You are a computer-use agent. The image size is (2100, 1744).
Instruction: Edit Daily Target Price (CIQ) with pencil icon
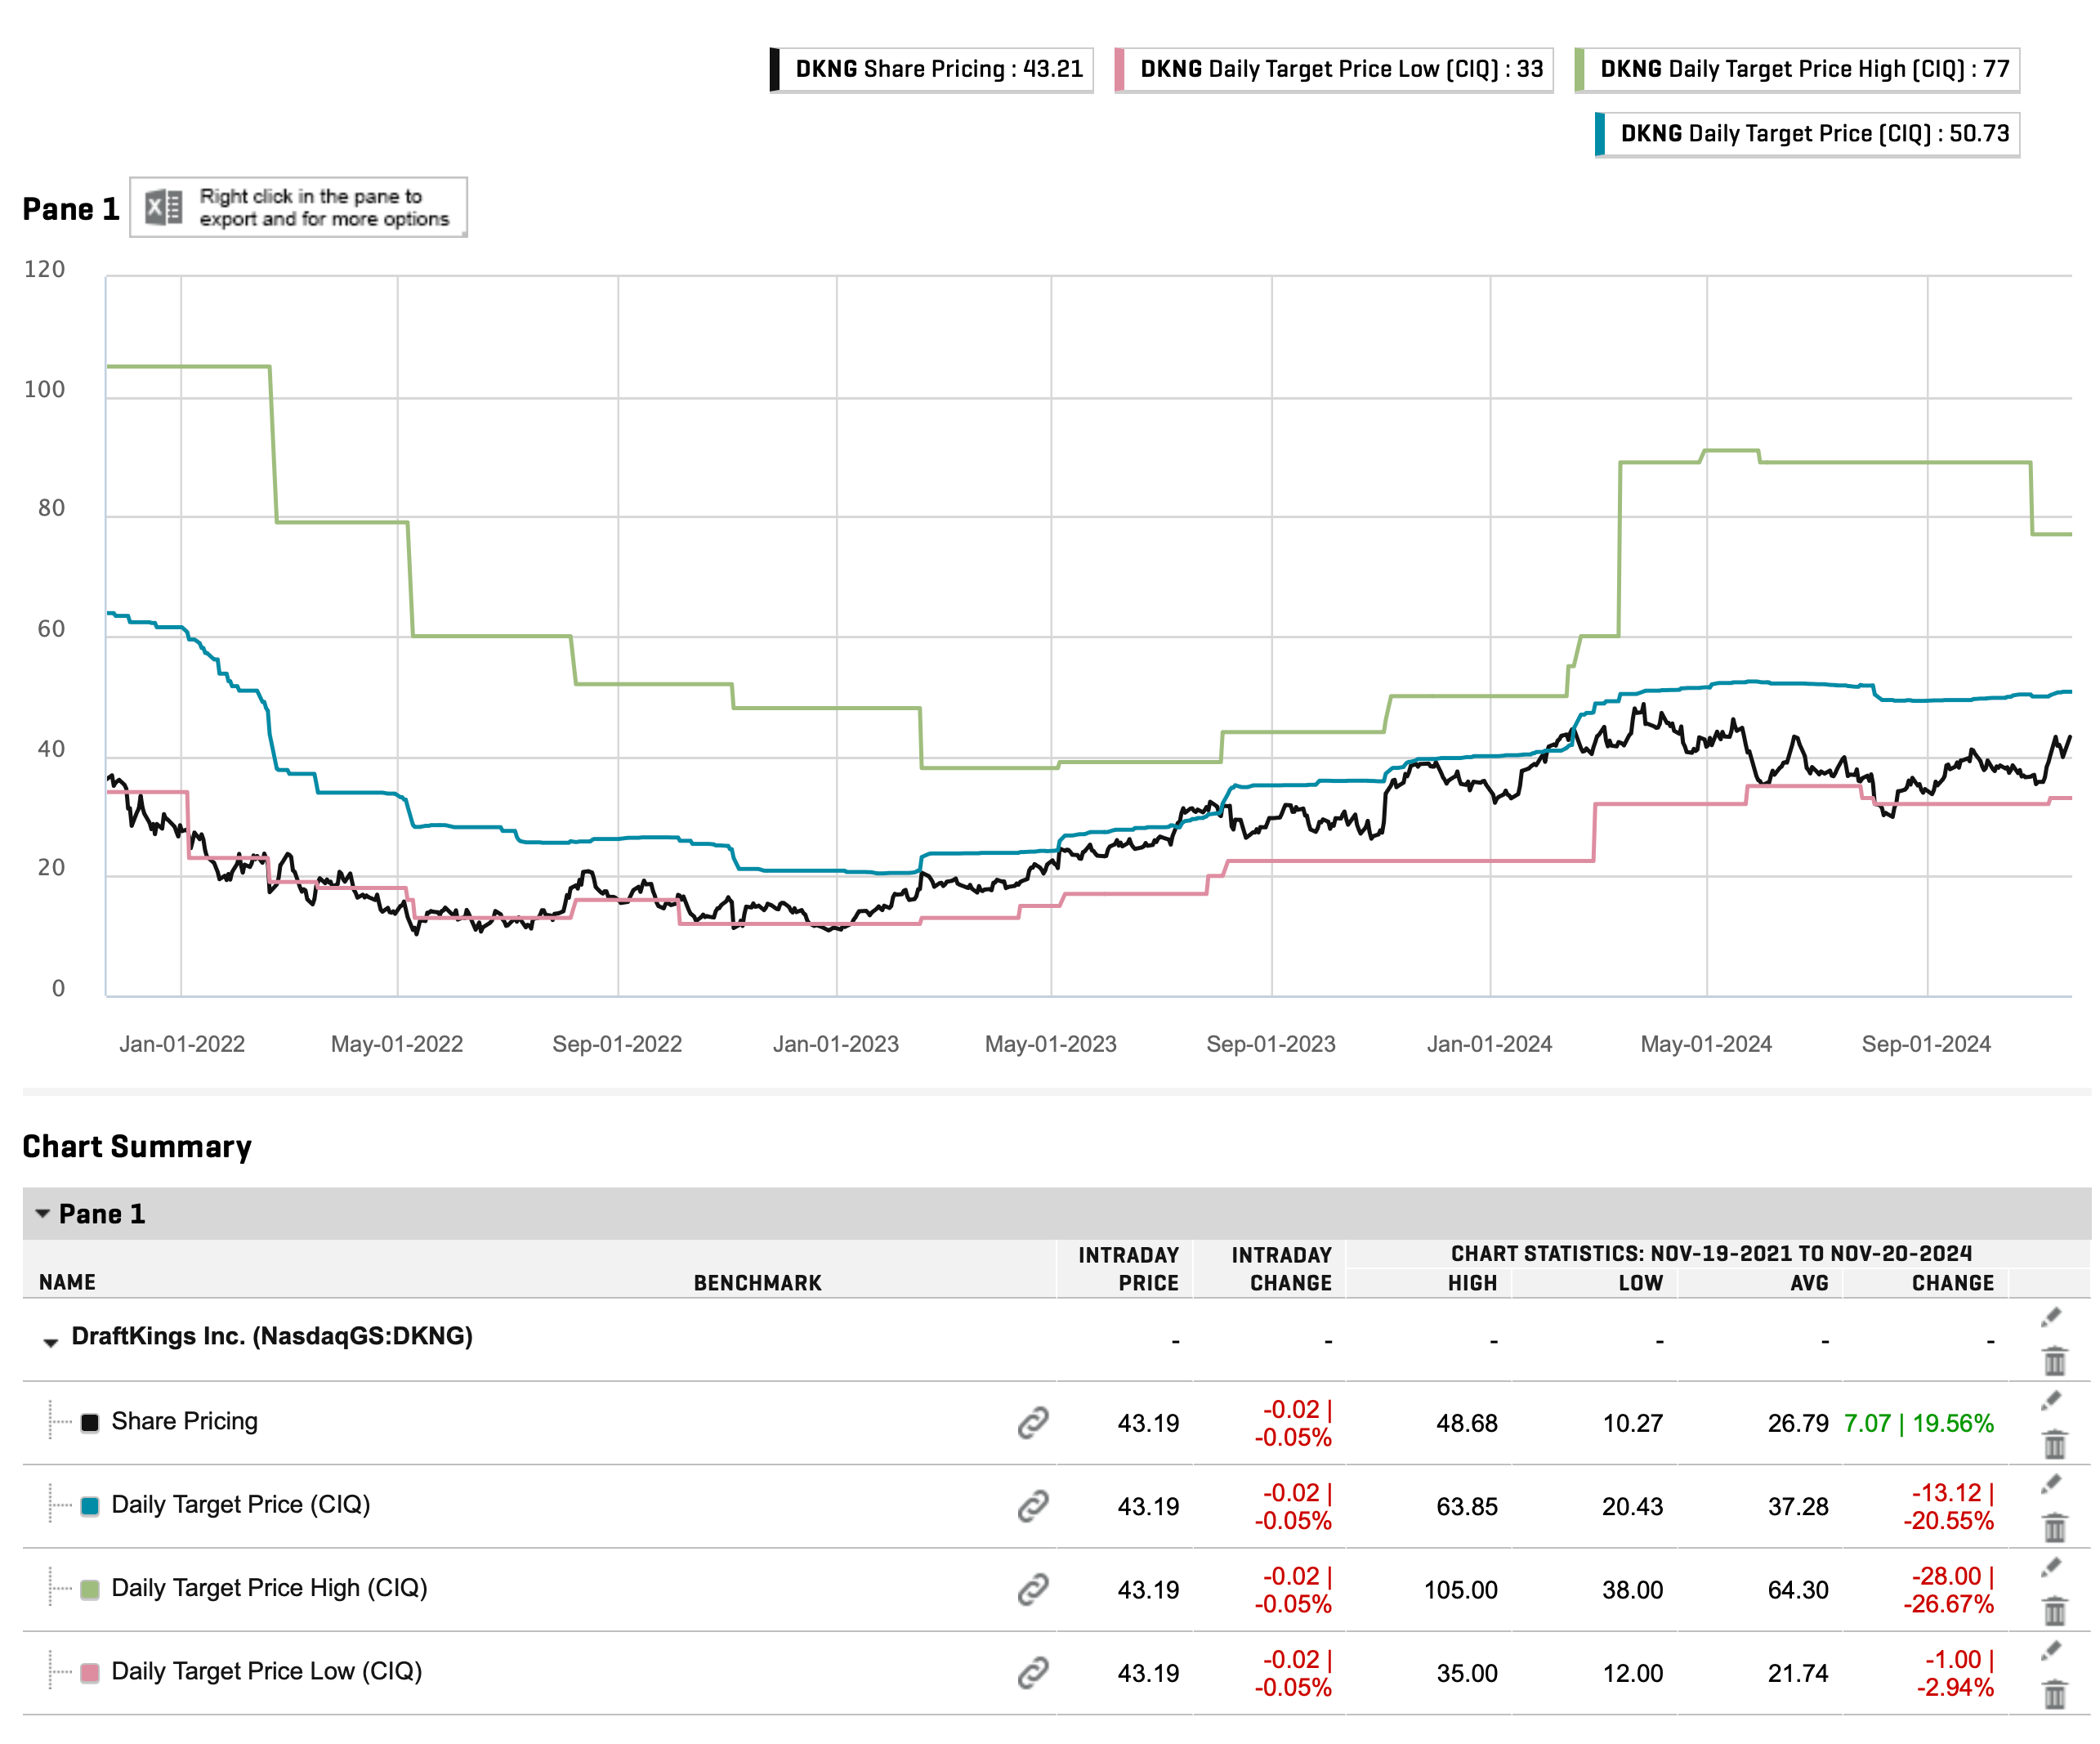click(2052, 1483)
